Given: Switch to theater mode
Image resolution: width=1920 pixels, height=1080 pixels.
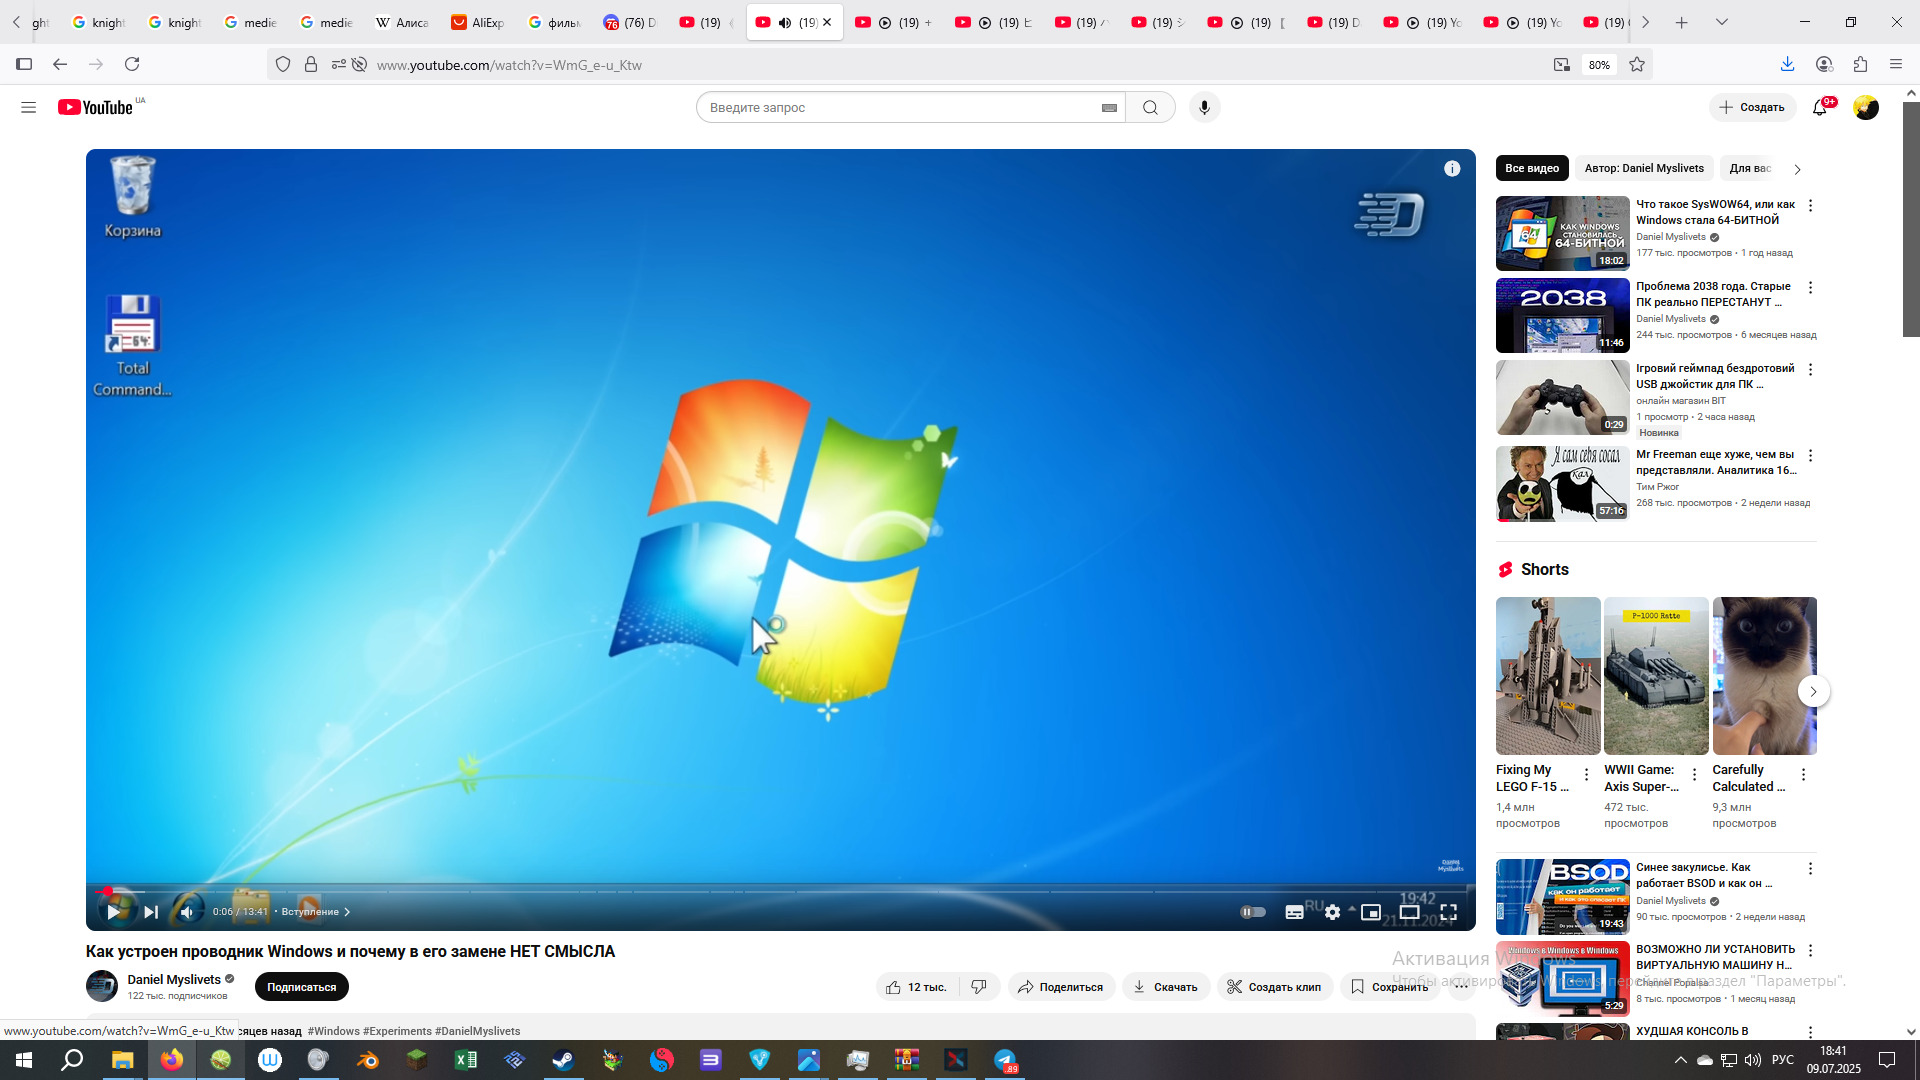Looking at the screenshot, I should click(1409, 911).
